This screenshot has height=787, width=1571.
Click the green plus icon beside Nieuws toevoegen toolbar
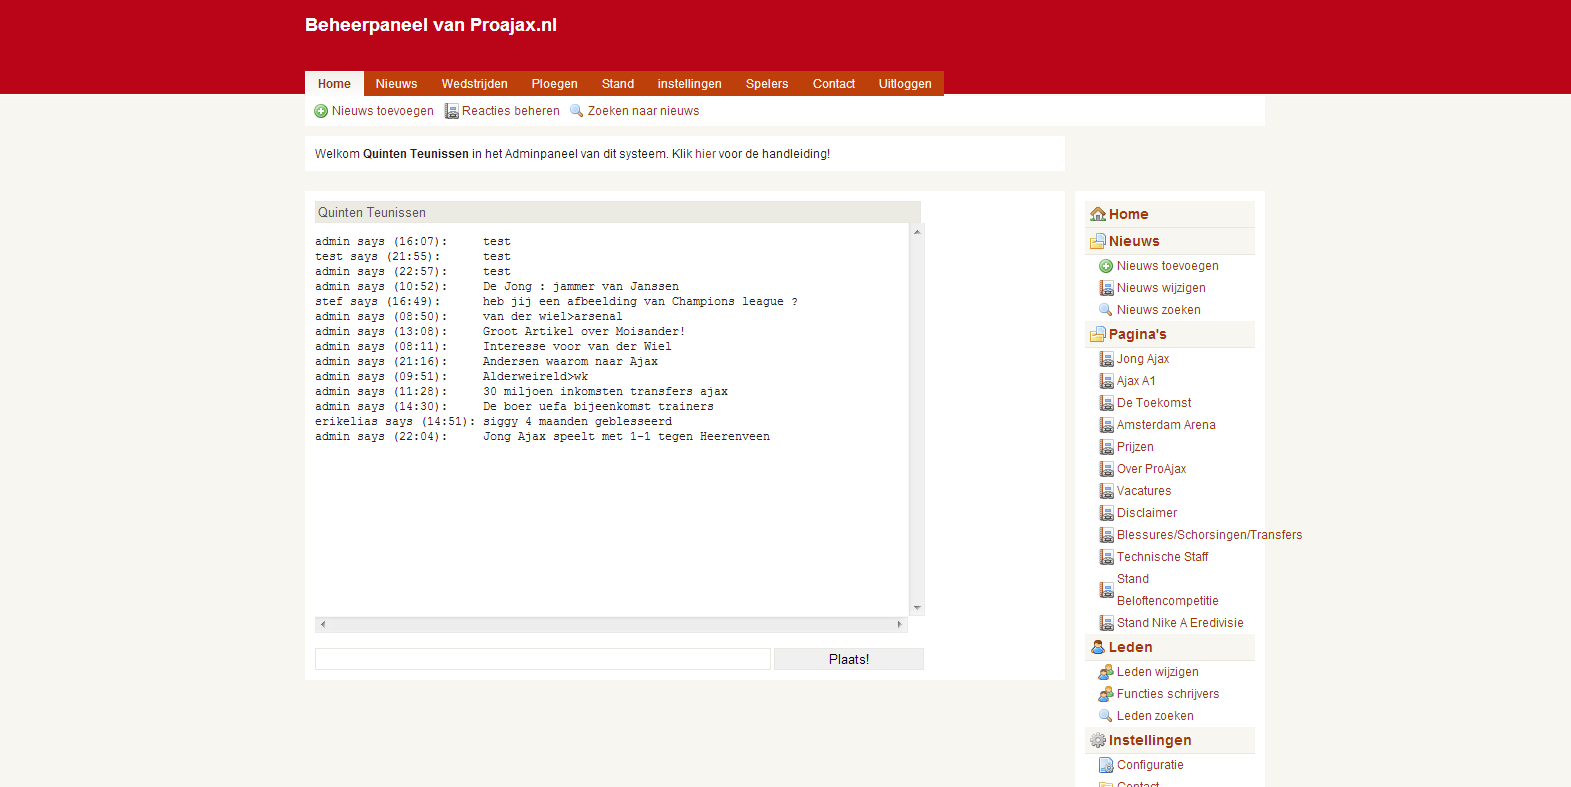click(321, 111)
